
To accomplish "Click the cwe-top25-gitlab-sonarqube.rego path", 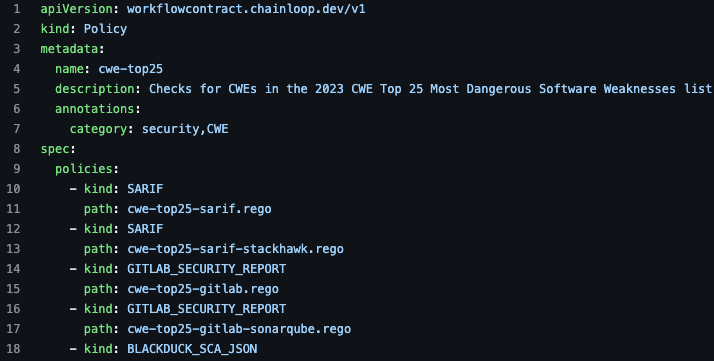I will pos(239,329).
